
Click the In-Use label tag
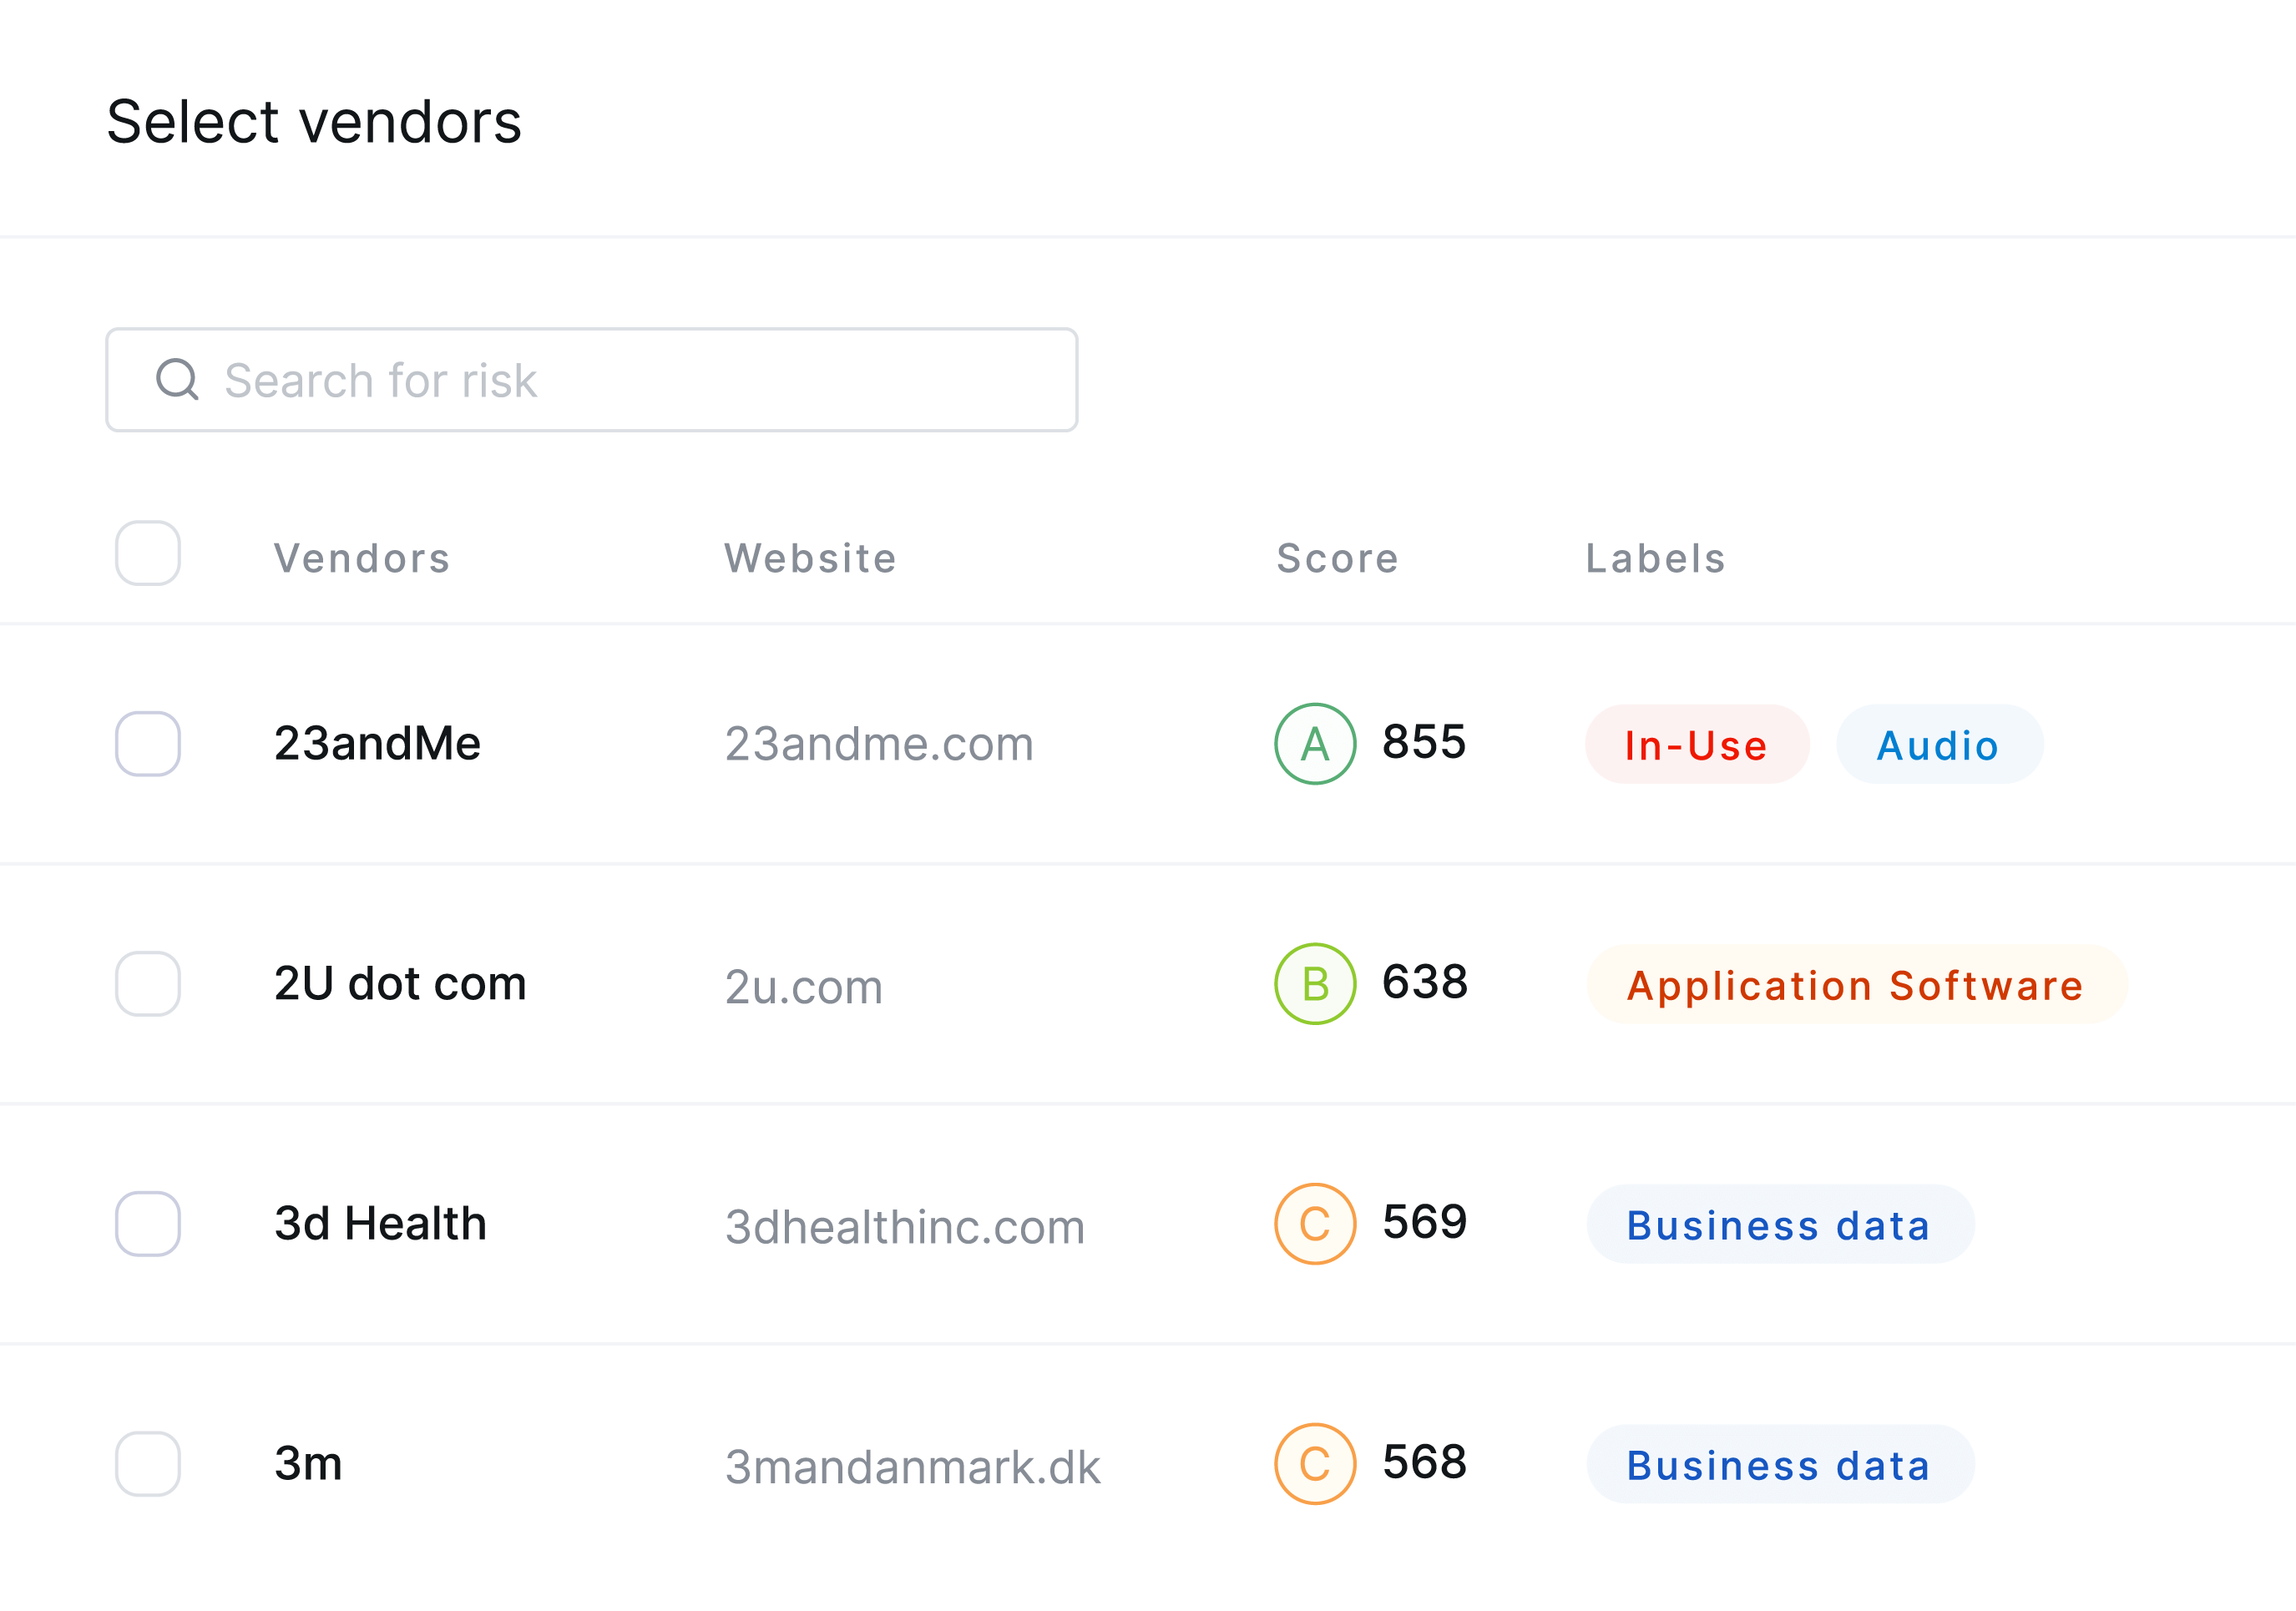[x=1697, y=744]
